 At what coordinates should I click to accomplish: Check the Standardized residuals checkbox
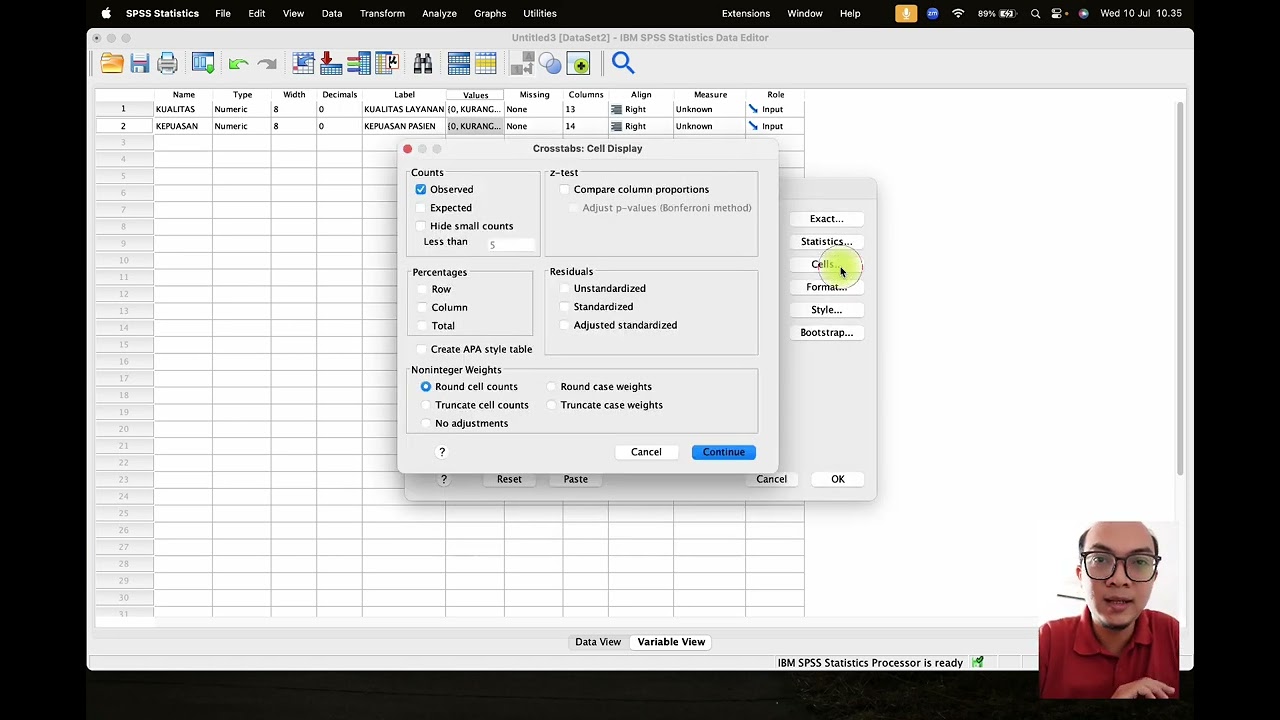[565, 307]
